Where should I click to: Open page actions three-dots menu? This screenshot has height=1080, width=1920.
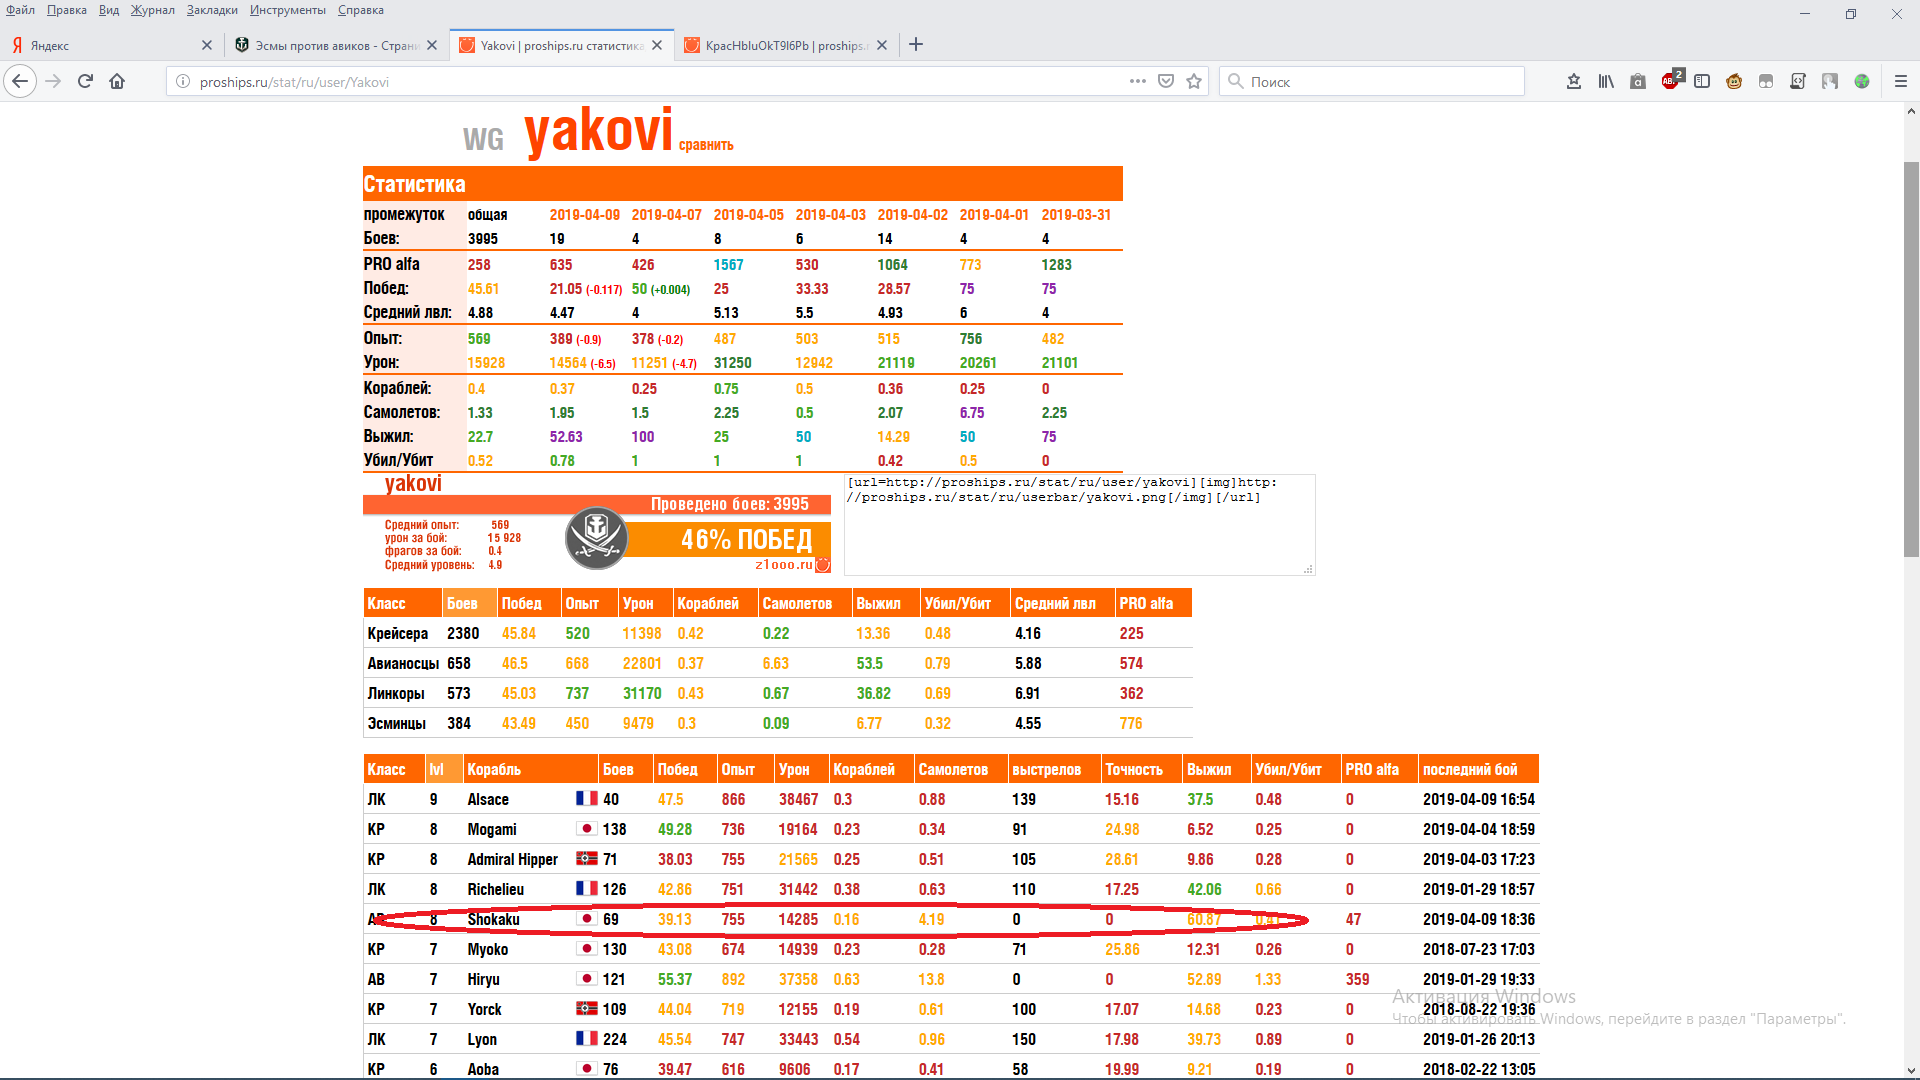coord(1138,81)
